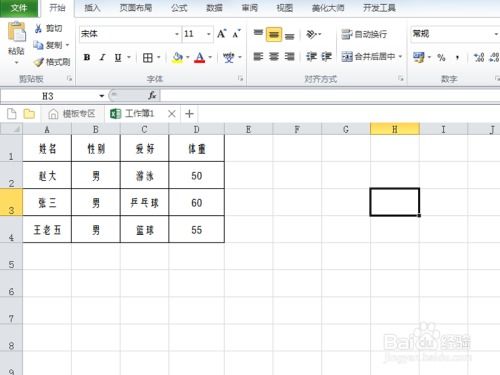
Task: Click 自动换行 wrap text button
Action: click(x=364, y=34)
